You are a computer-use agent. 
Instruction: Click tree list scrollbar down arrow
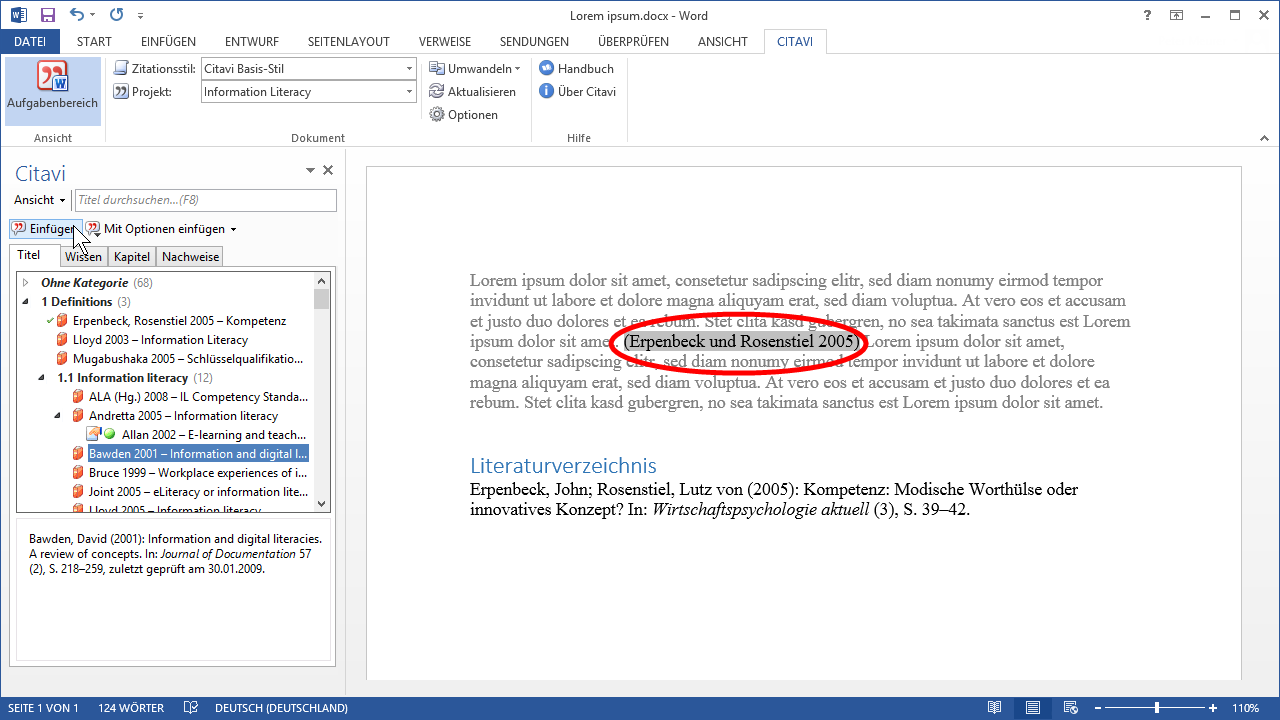pyautogui.click(x=321, y=504)
